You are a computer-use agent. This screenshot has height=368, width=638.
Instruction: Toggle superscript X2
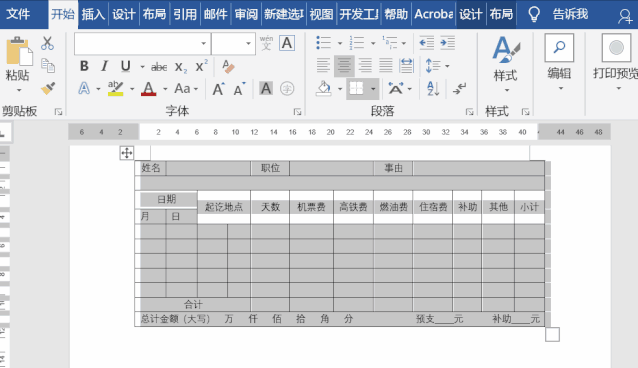pyautogui.click(x=201, y=66)
